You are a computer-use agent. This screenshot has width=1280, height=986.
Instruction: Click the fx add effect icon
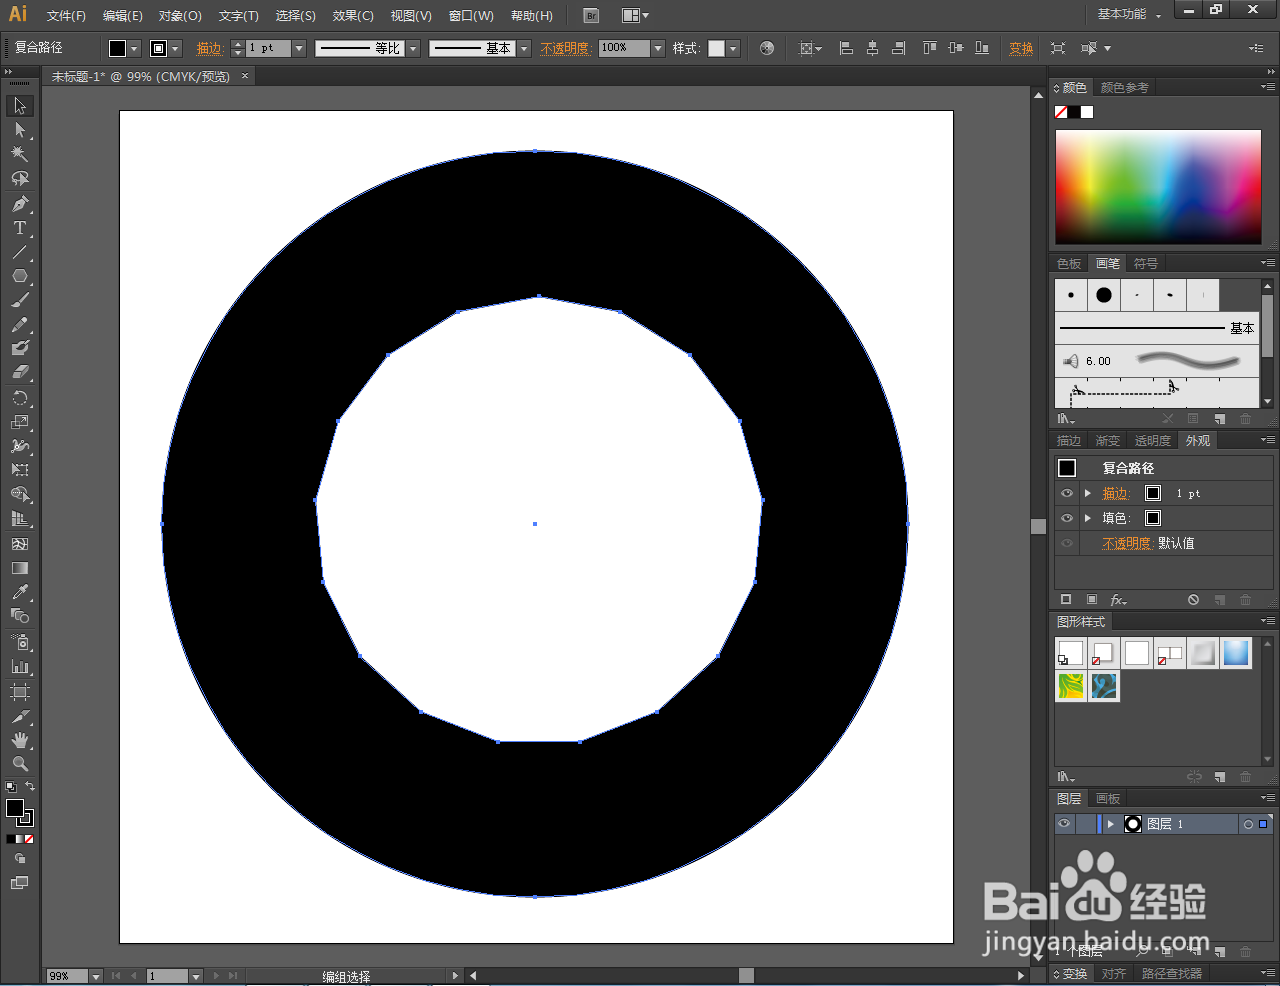point(1118,600)
